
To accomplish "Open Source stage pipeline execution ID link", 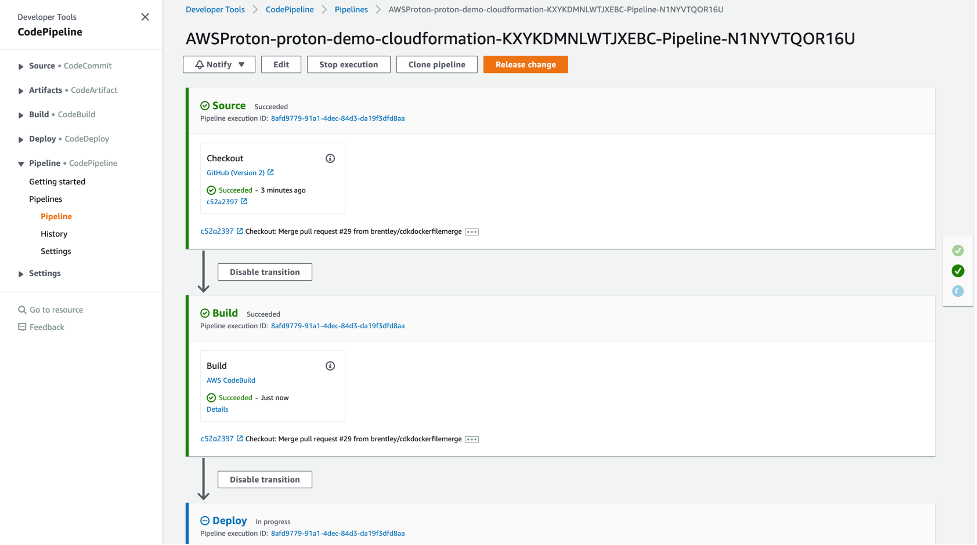I will click(338, 118).
